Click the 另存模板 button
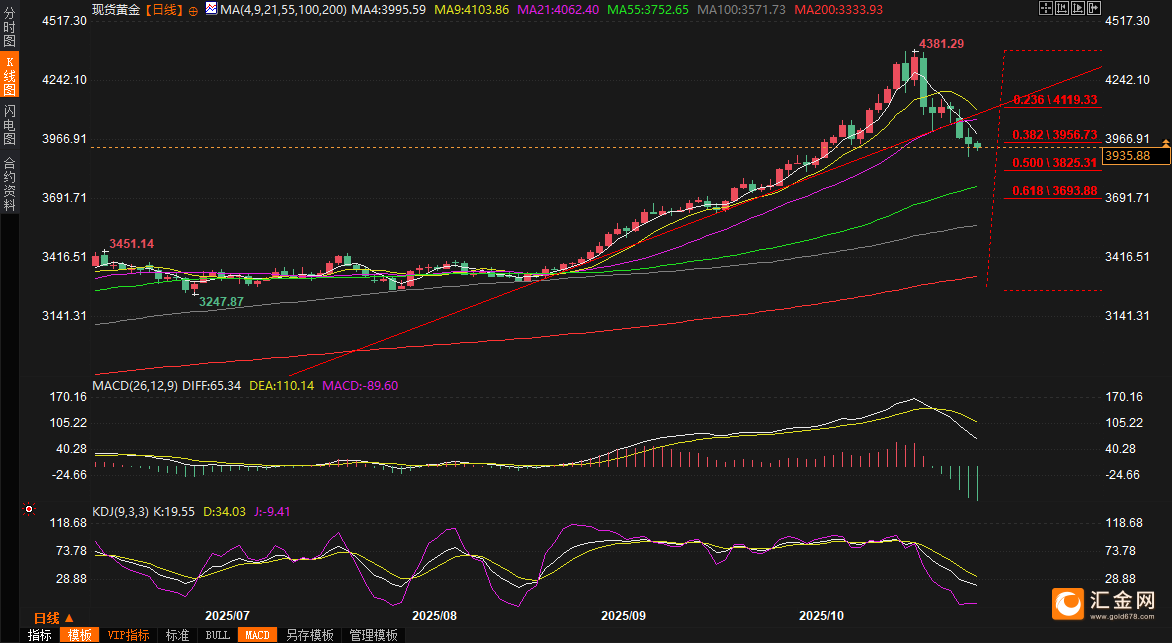Screen dimensions: 1172x643 309,635
